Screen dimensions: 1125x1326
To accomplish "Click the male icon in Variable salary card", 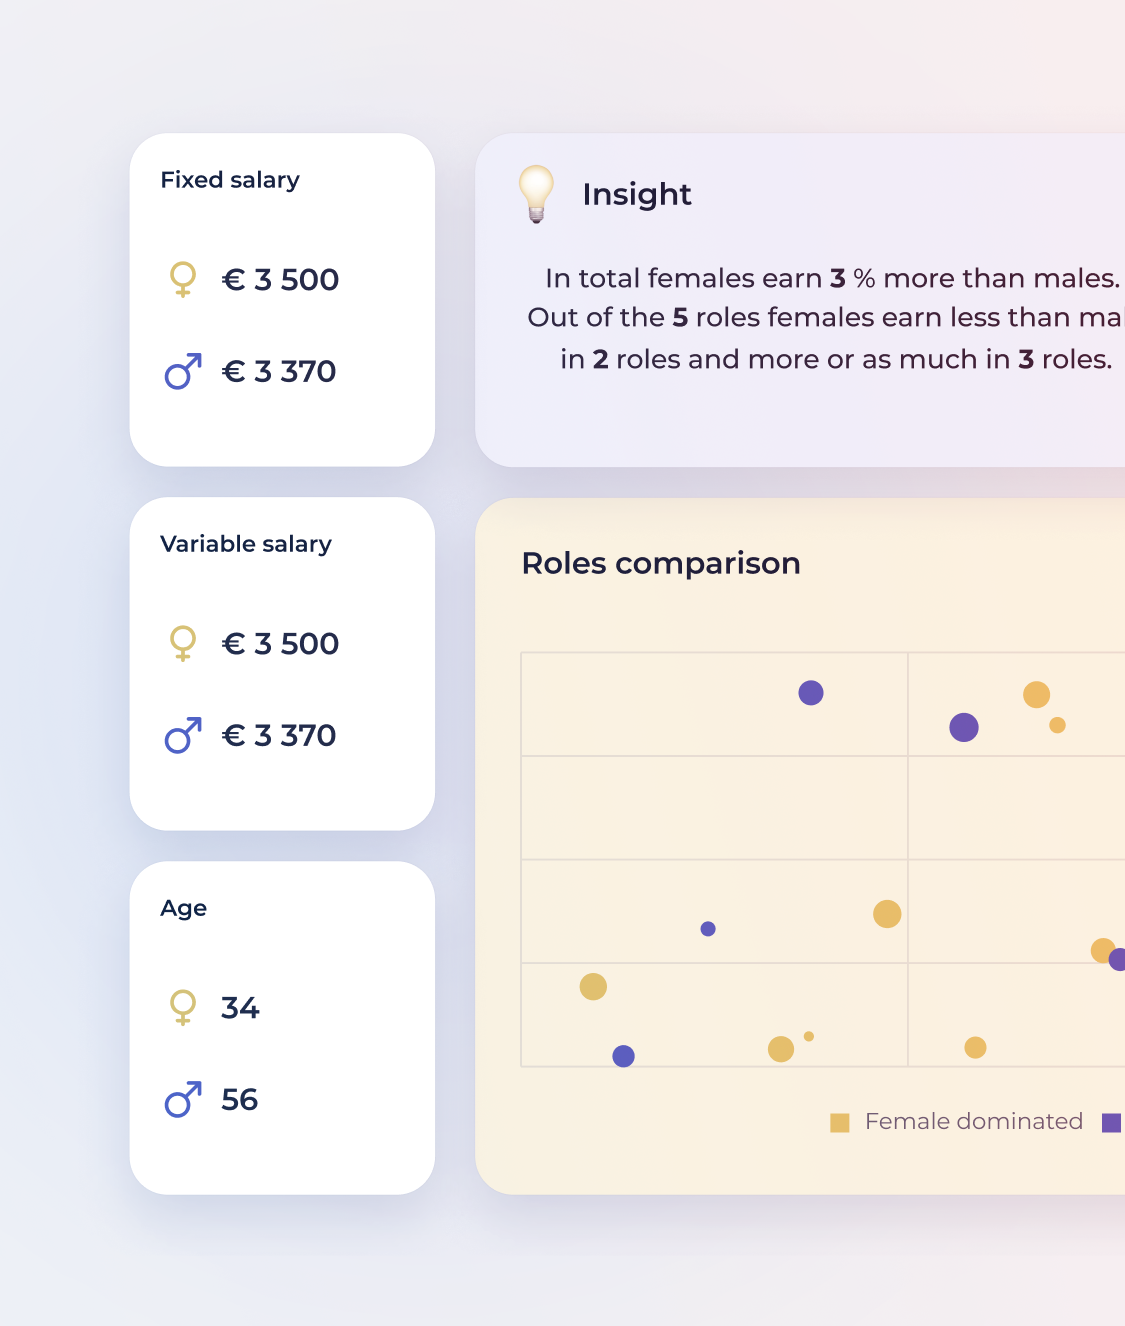I will 183,735.
